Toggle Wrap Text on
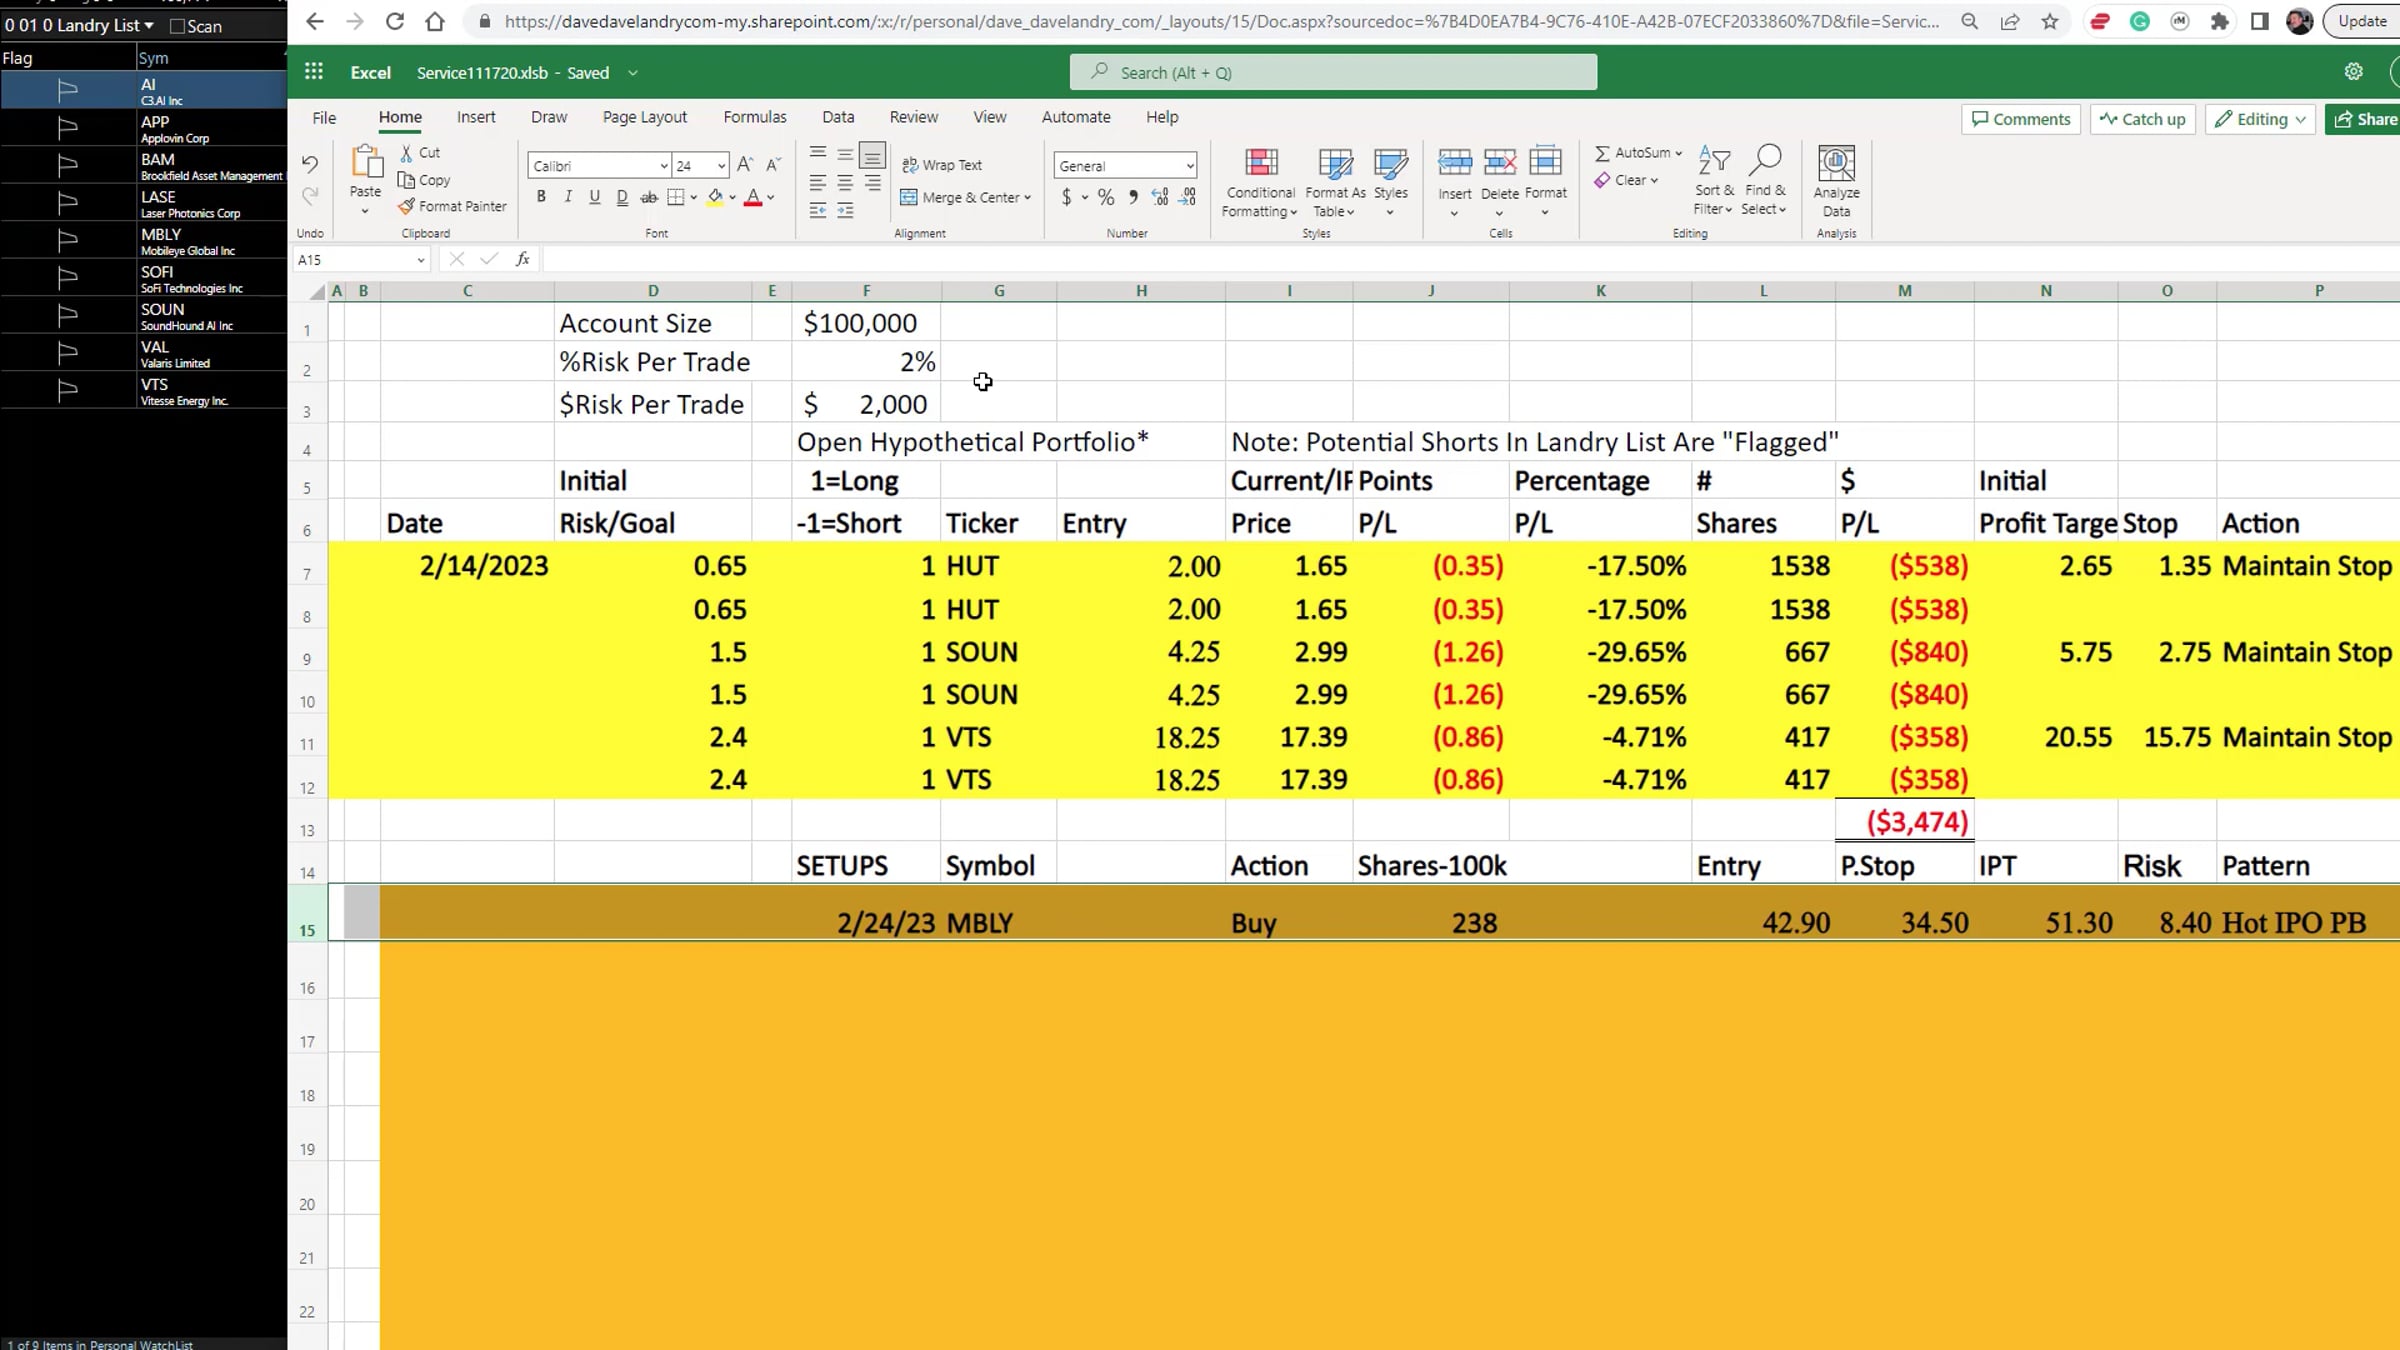 click(942, 165)
